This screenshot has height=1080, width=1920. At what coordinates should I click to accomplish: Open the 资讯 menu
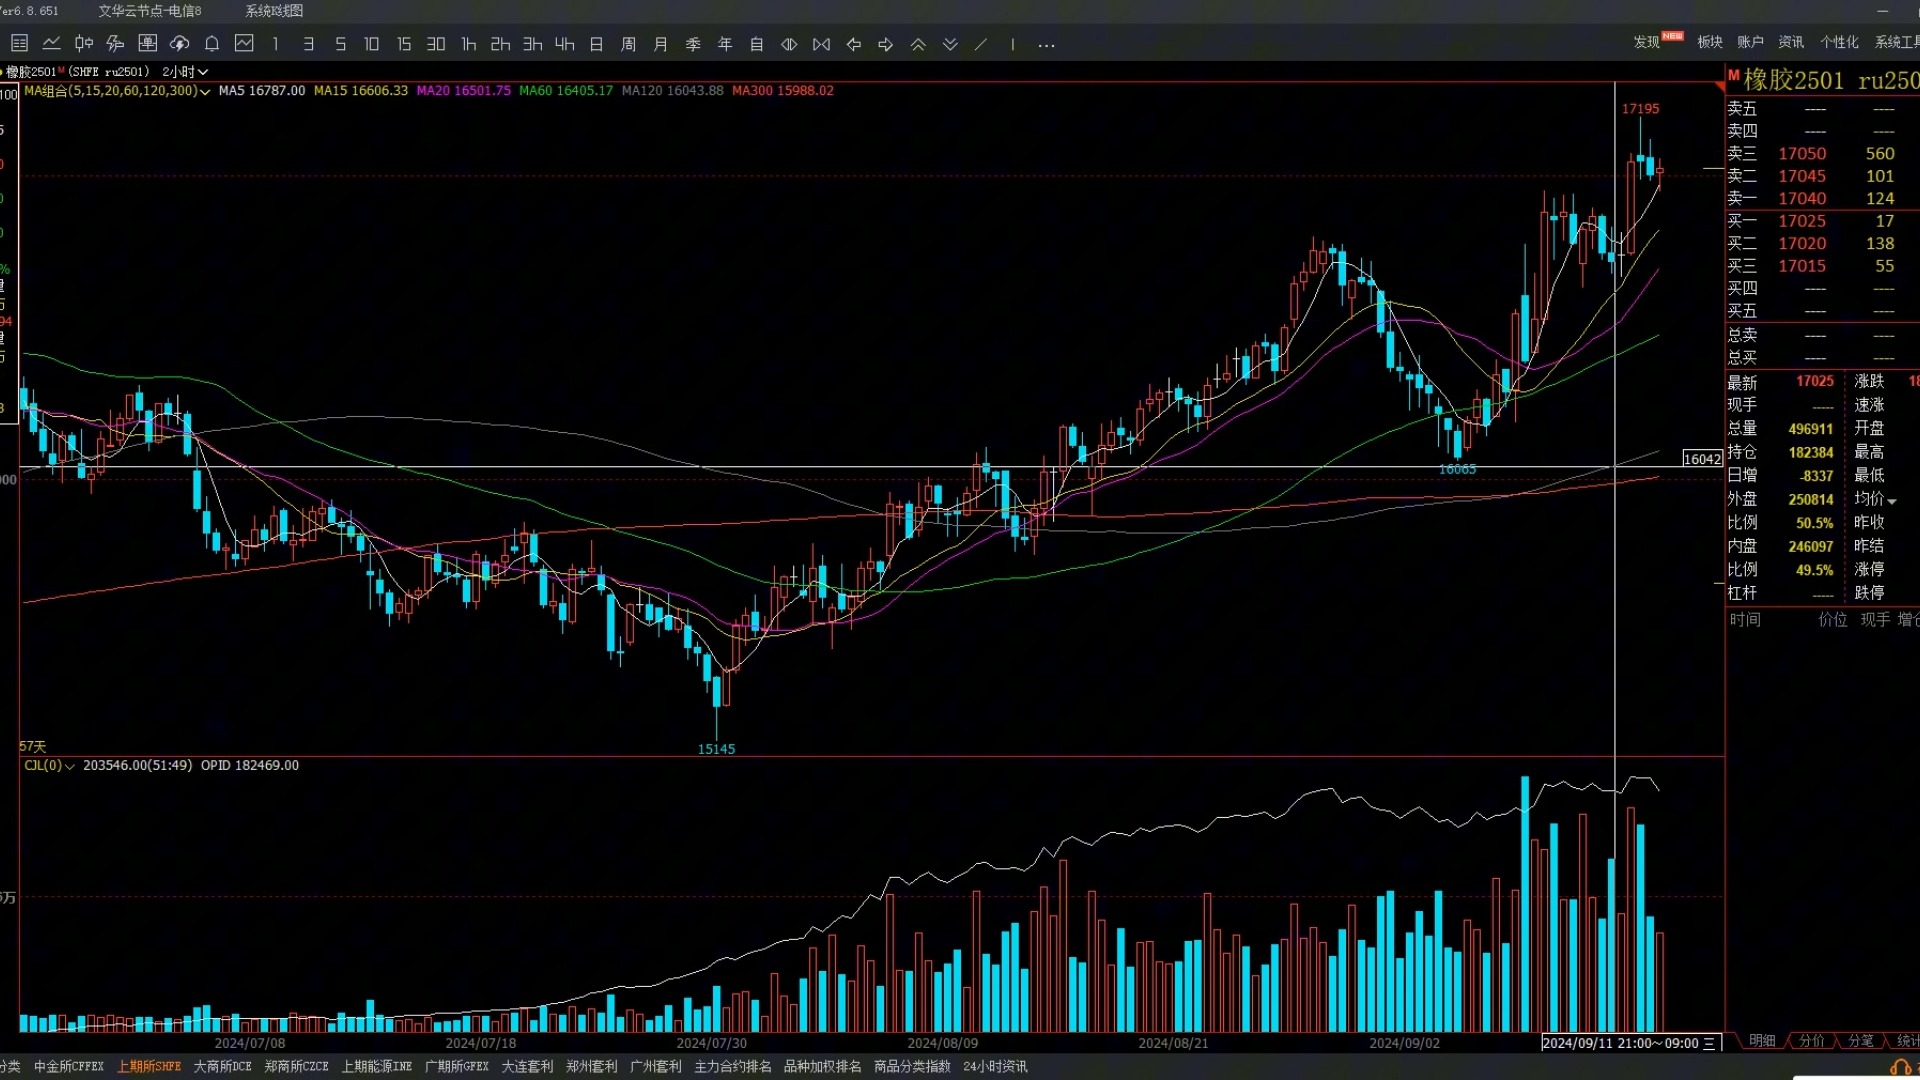tap(1791, 42)
